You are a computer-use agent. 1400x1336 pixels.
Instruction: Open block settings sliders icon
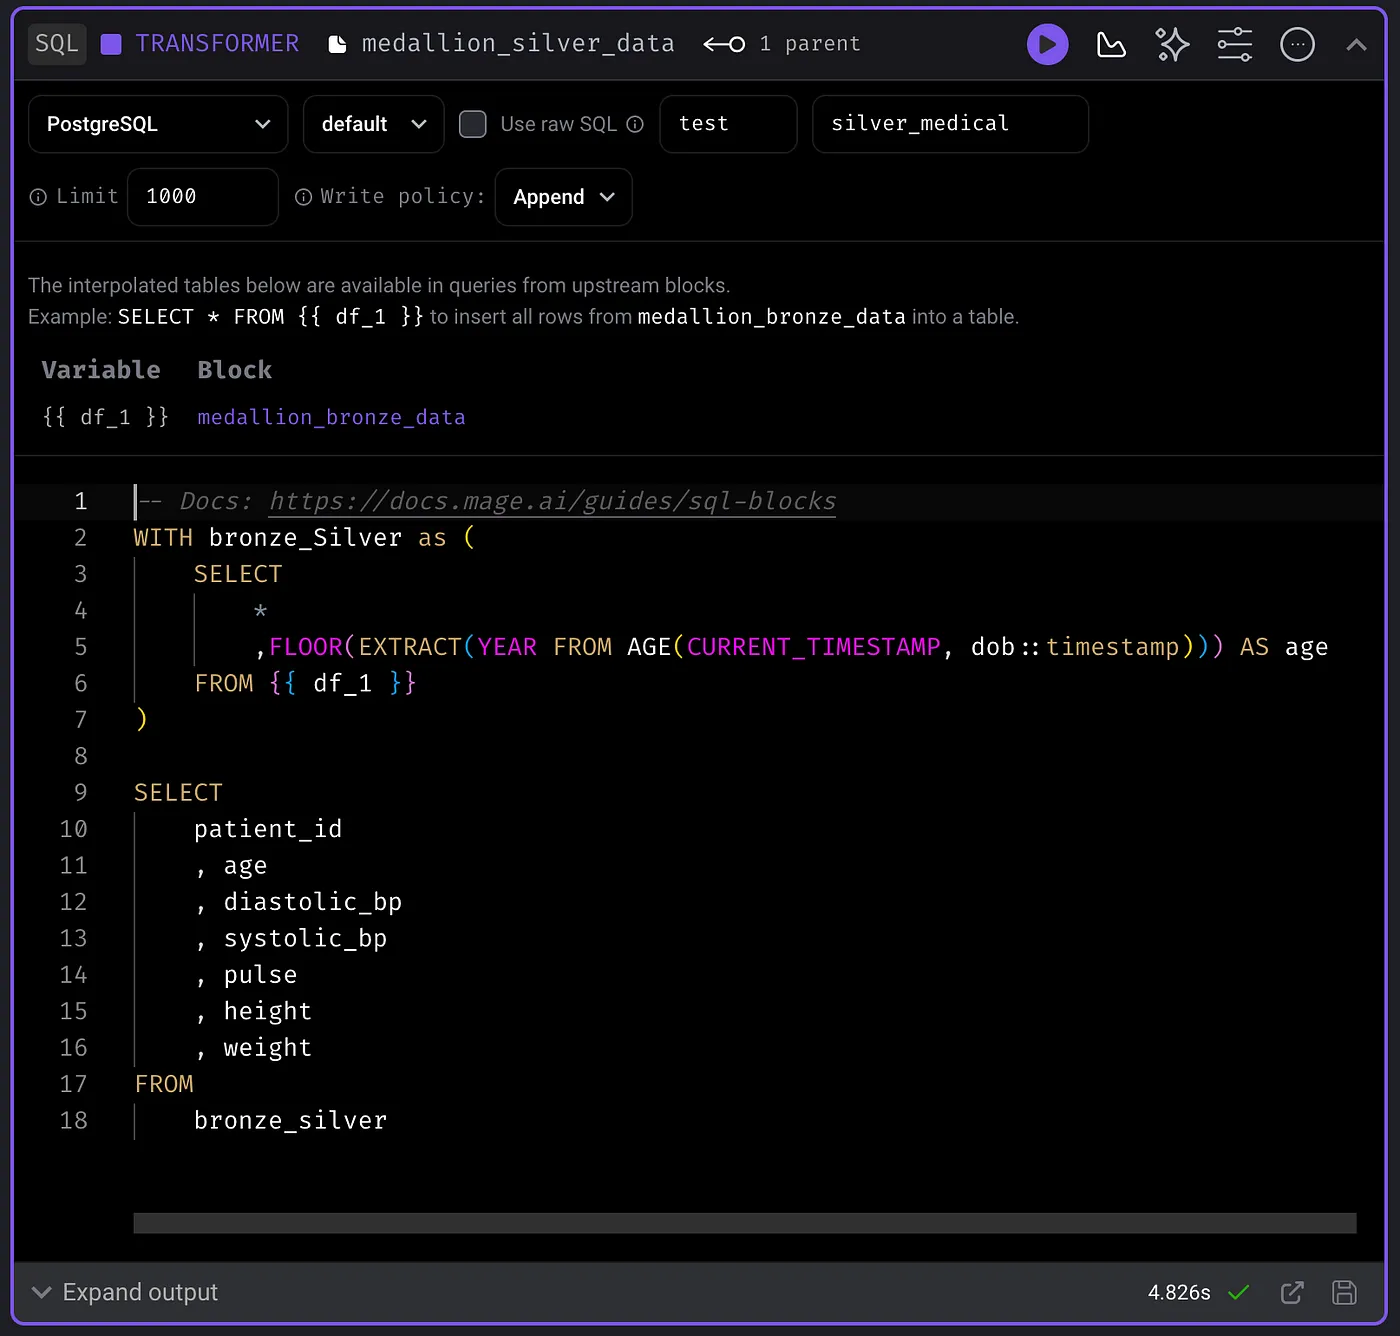(1234, 44)
